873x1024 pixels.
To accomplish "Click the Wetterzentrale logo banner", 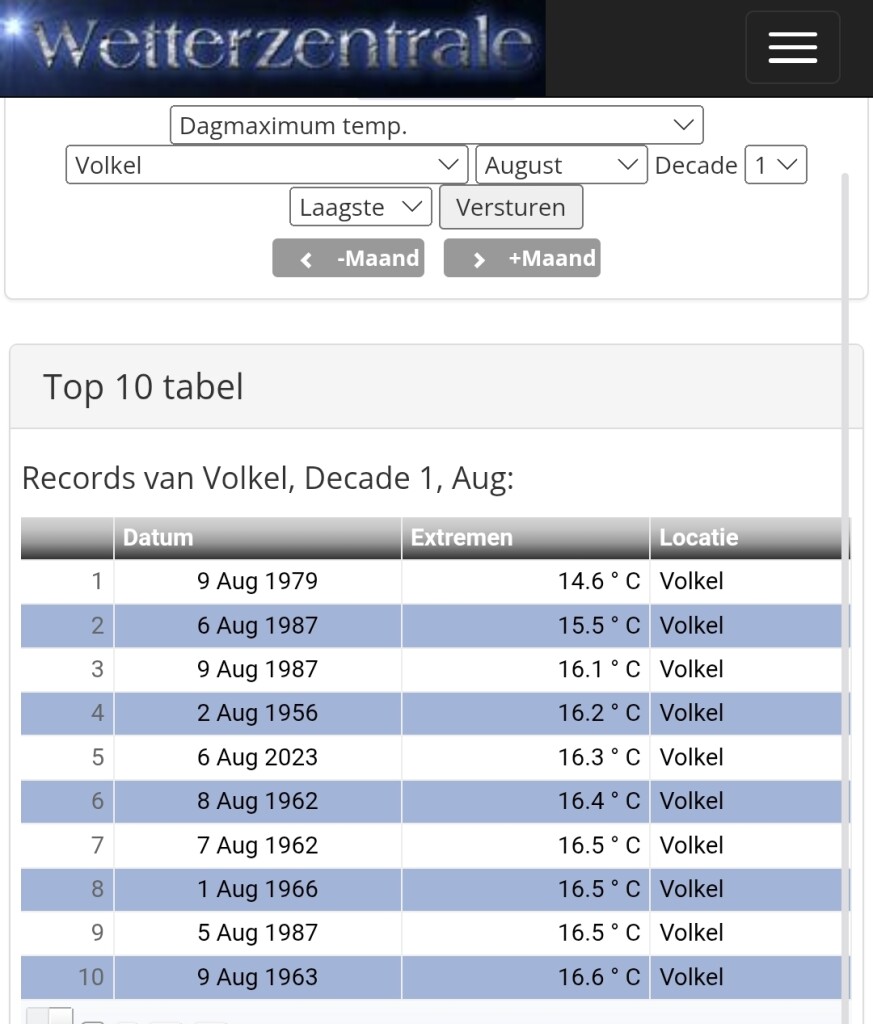I will (272, 48).
